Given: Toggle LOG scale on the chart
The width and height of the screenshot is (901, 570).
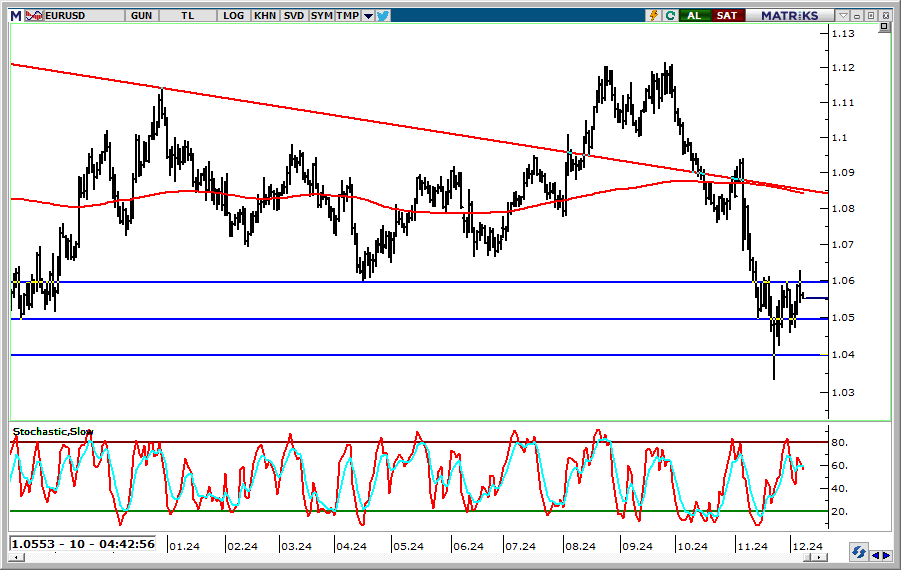Looking at the screenshot, I should click(x=234, y=15).
